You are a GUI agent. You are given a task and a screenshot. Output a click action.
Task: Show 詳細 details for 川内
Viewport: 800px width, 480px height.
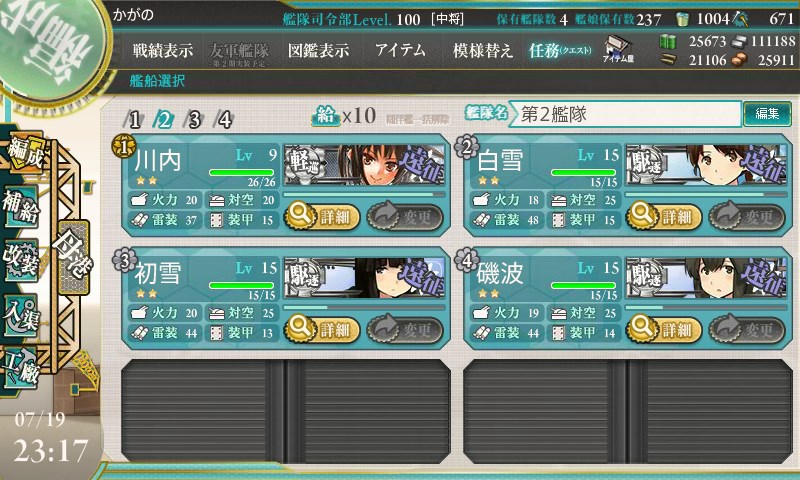pos(322,216)
